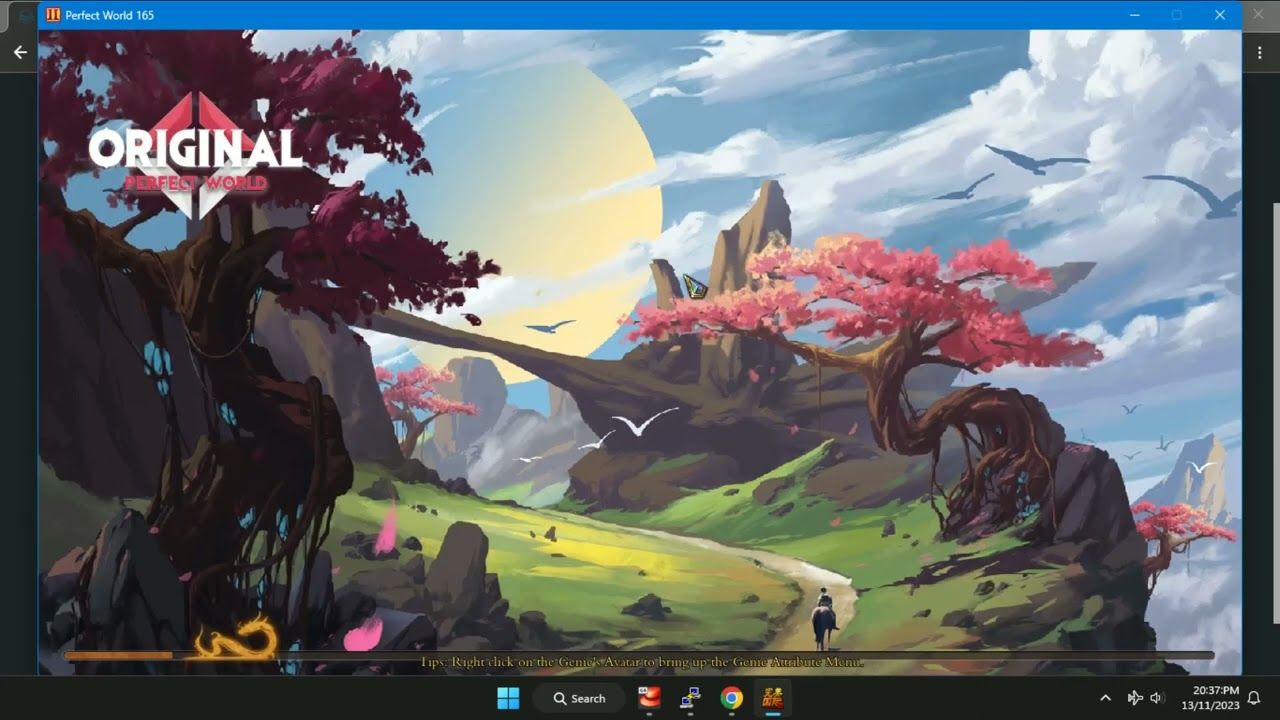1280x720 pixels.
Task: Open the clock showing 20:37 PM
Action: [x=1210, y=698]
